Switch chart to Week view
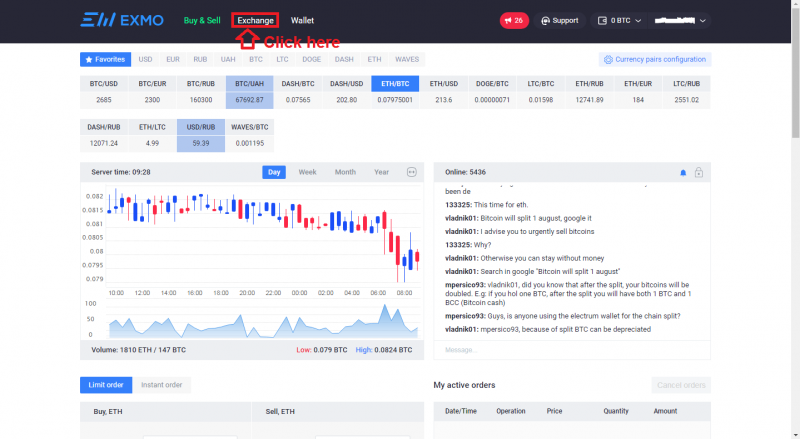 tap(307, 172)
